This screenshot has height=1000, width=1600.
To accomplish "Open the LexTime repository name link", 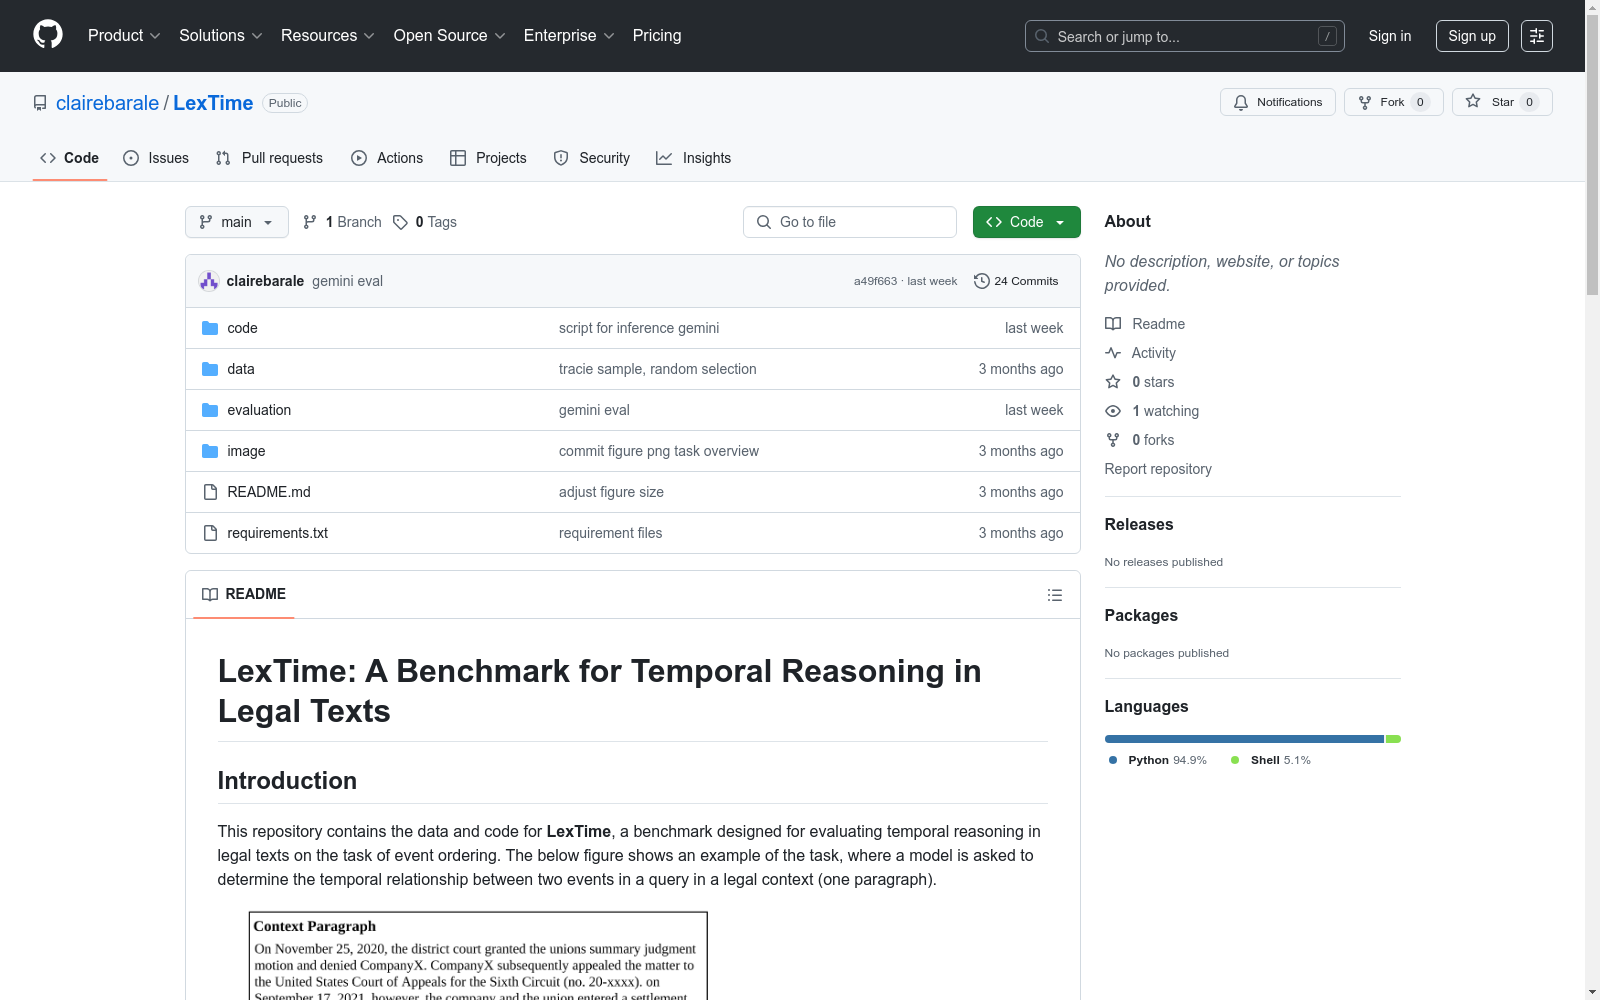I will pyautogui.click(x=213, y=103).
